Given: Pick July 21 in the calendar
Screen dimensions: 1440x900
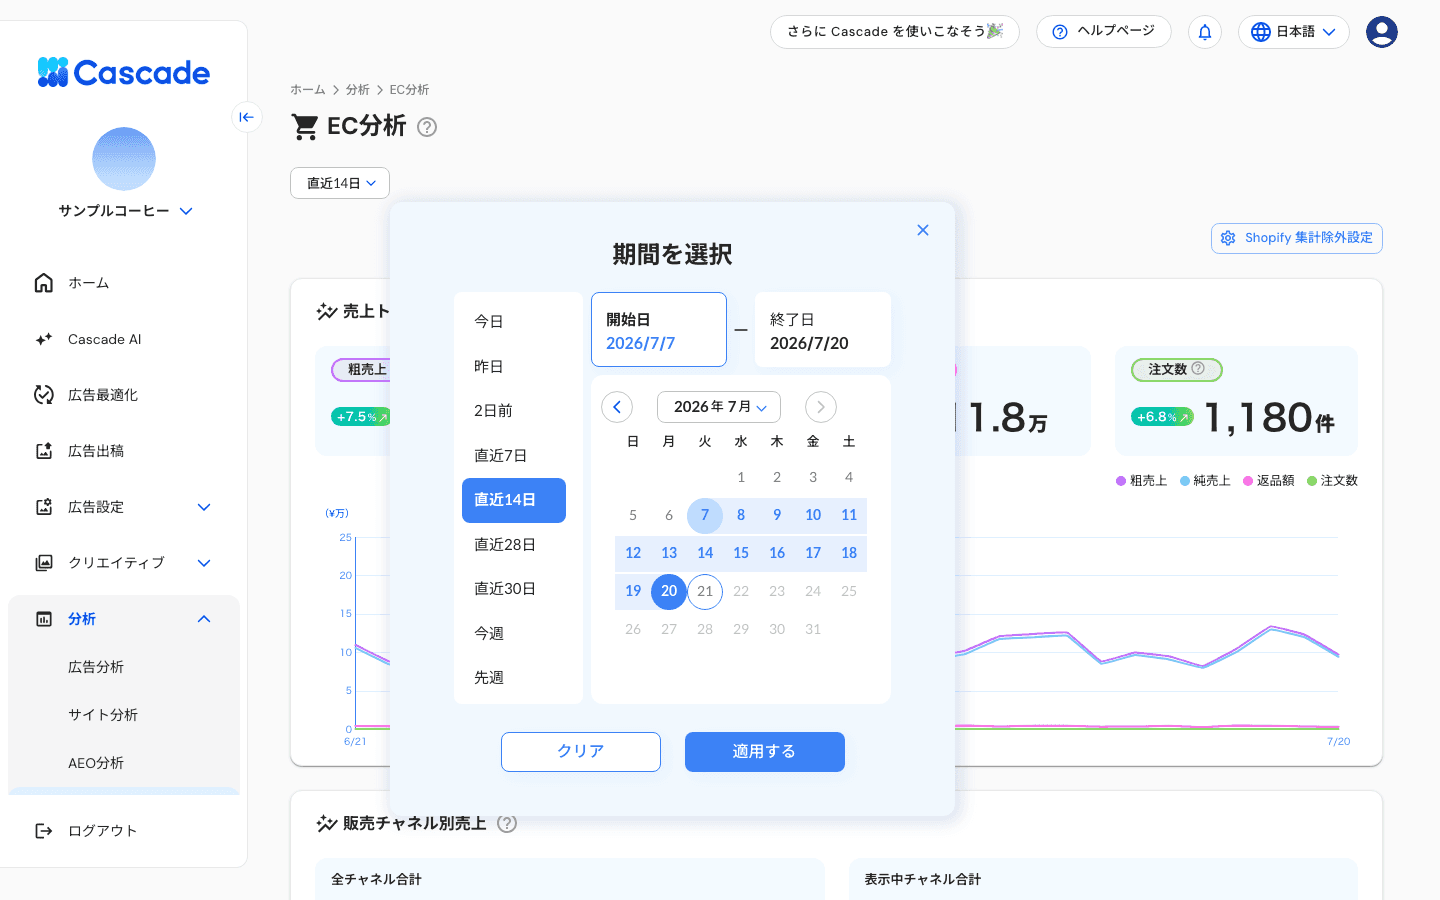Looking at the screenshot, I should [705, 591].
